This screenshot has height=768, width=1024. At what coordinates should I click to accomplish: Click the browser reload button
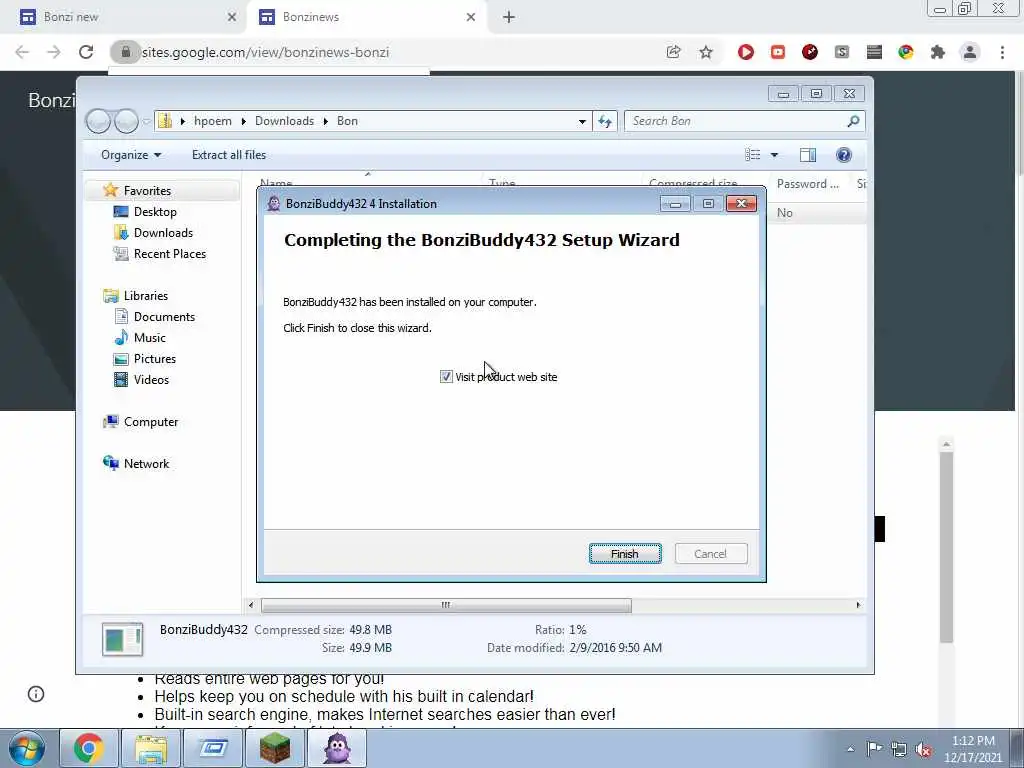click(x=86, y=52)
